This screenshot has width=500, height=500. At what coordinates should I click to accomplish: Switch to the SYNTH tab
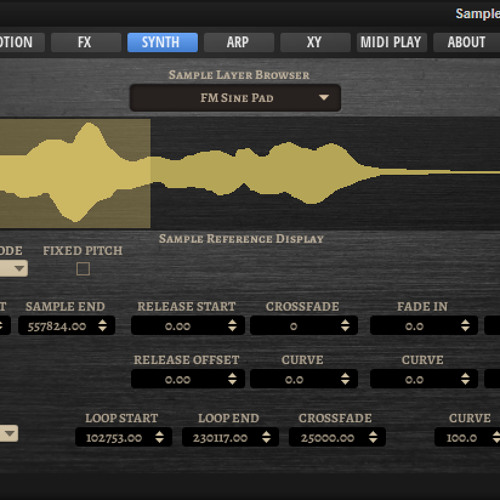point(162,42)
